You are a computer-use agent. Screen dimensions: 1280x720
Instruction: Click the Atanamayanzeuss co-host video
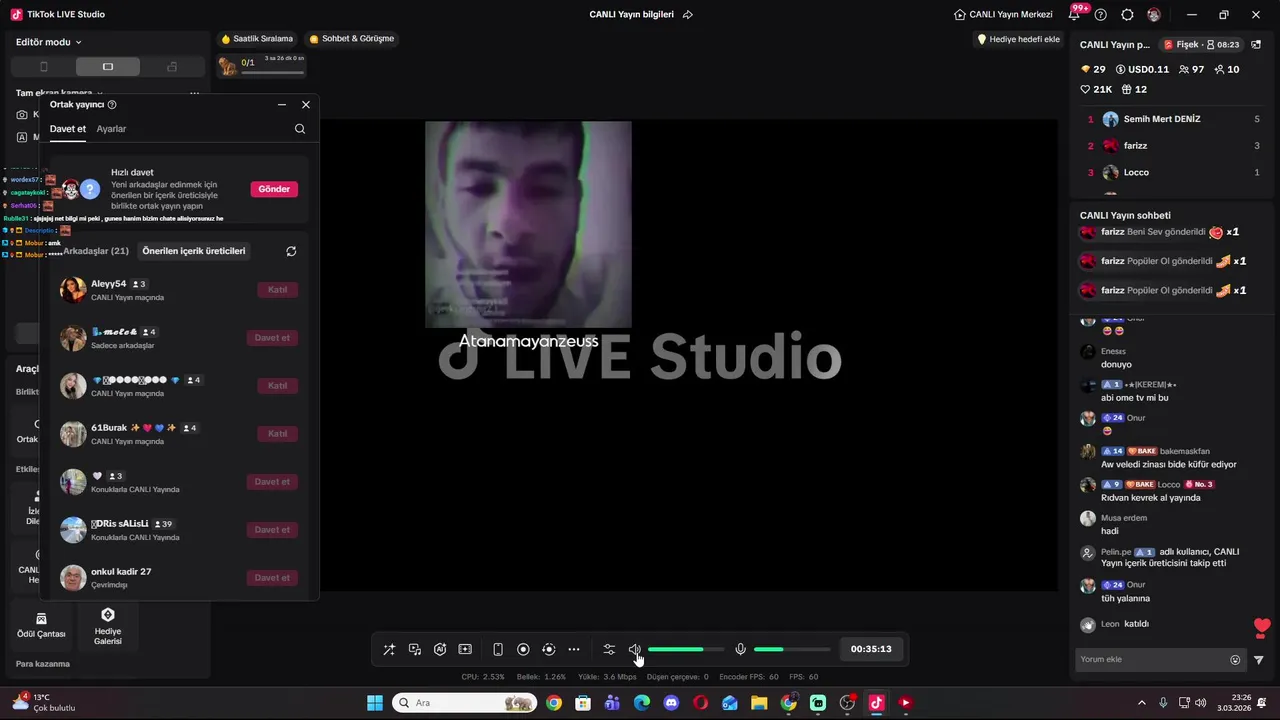(x=528, y=225)
